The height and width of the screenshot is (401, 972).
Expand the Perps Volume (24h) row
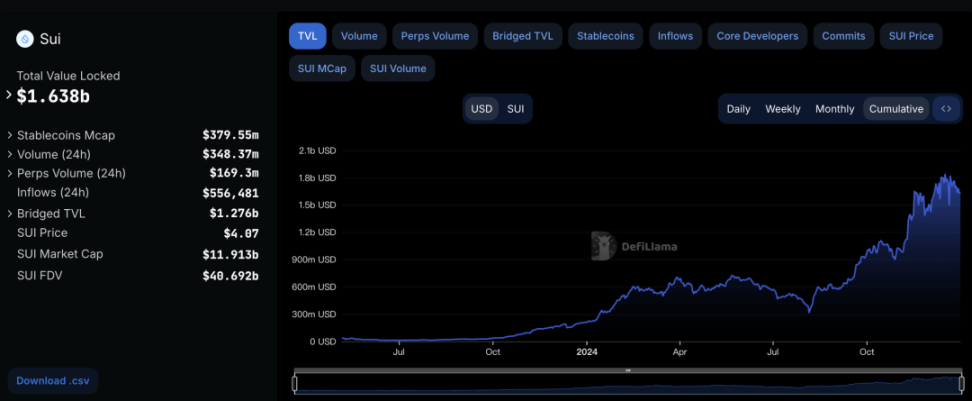coord(10,174)
